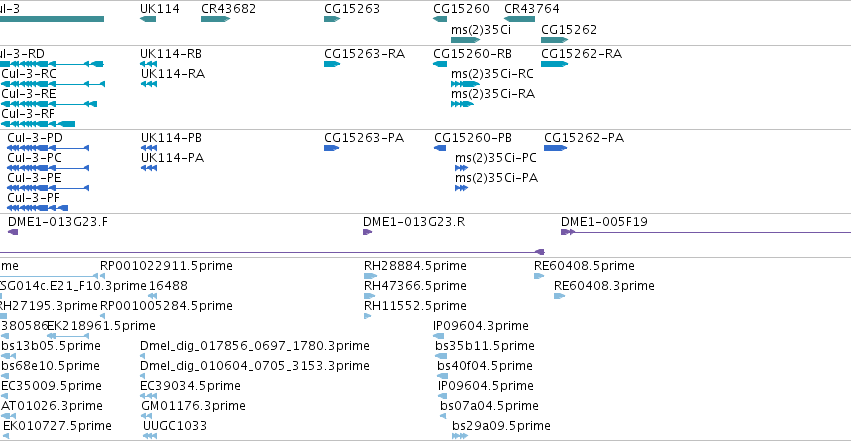Open the bs35b11.5prime EST
The image size is (851, 441).
(x=485, y=346)
